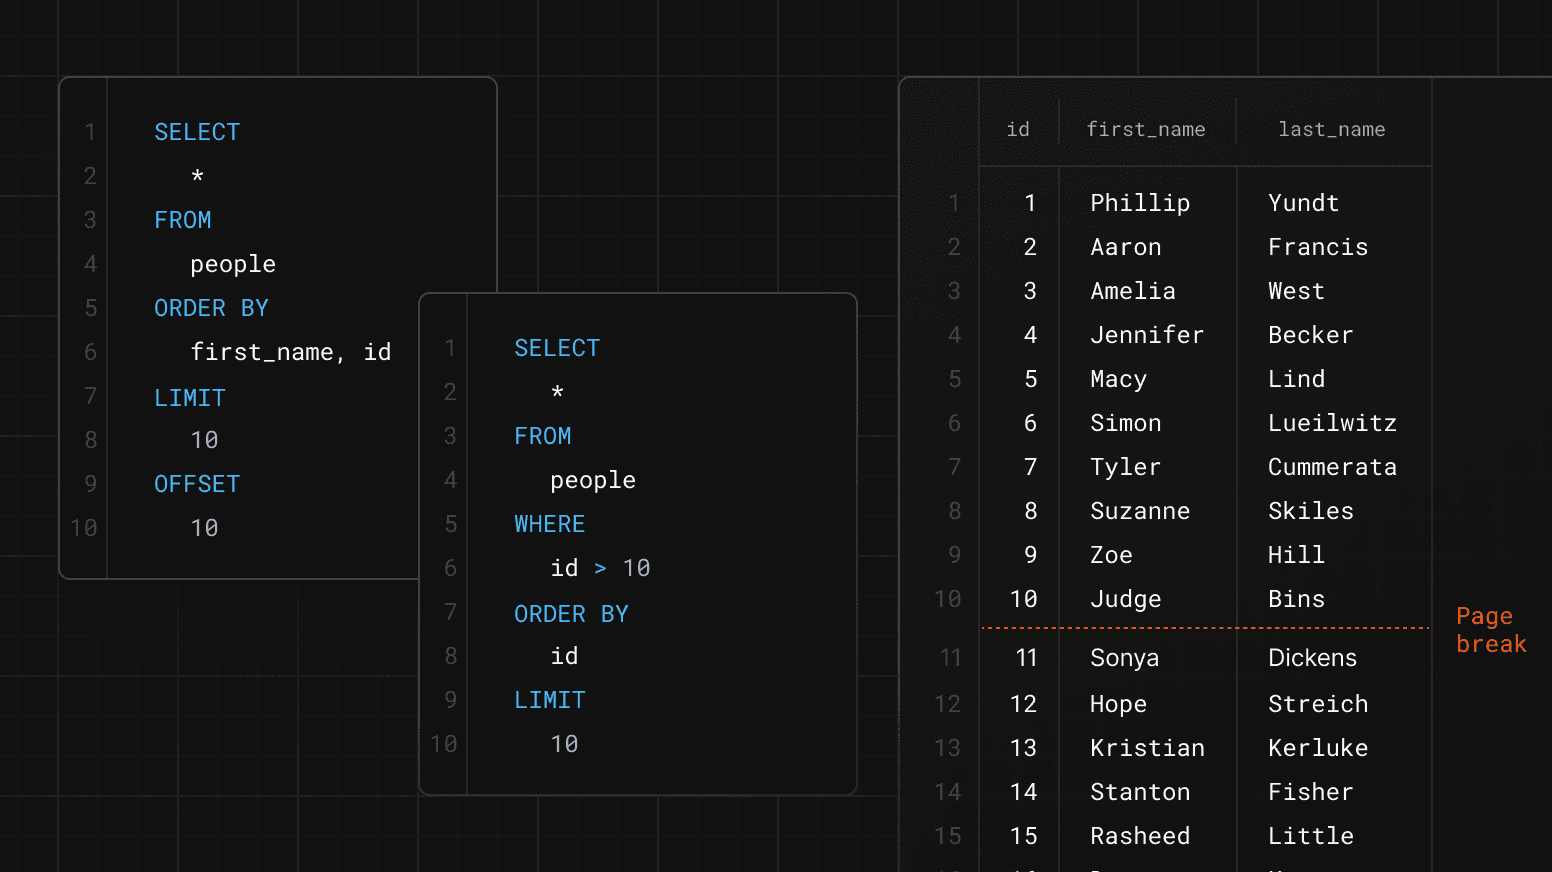Click WHERE keyword in second query
This screenshot has width=1552, height=872.
tap(550, 524)
